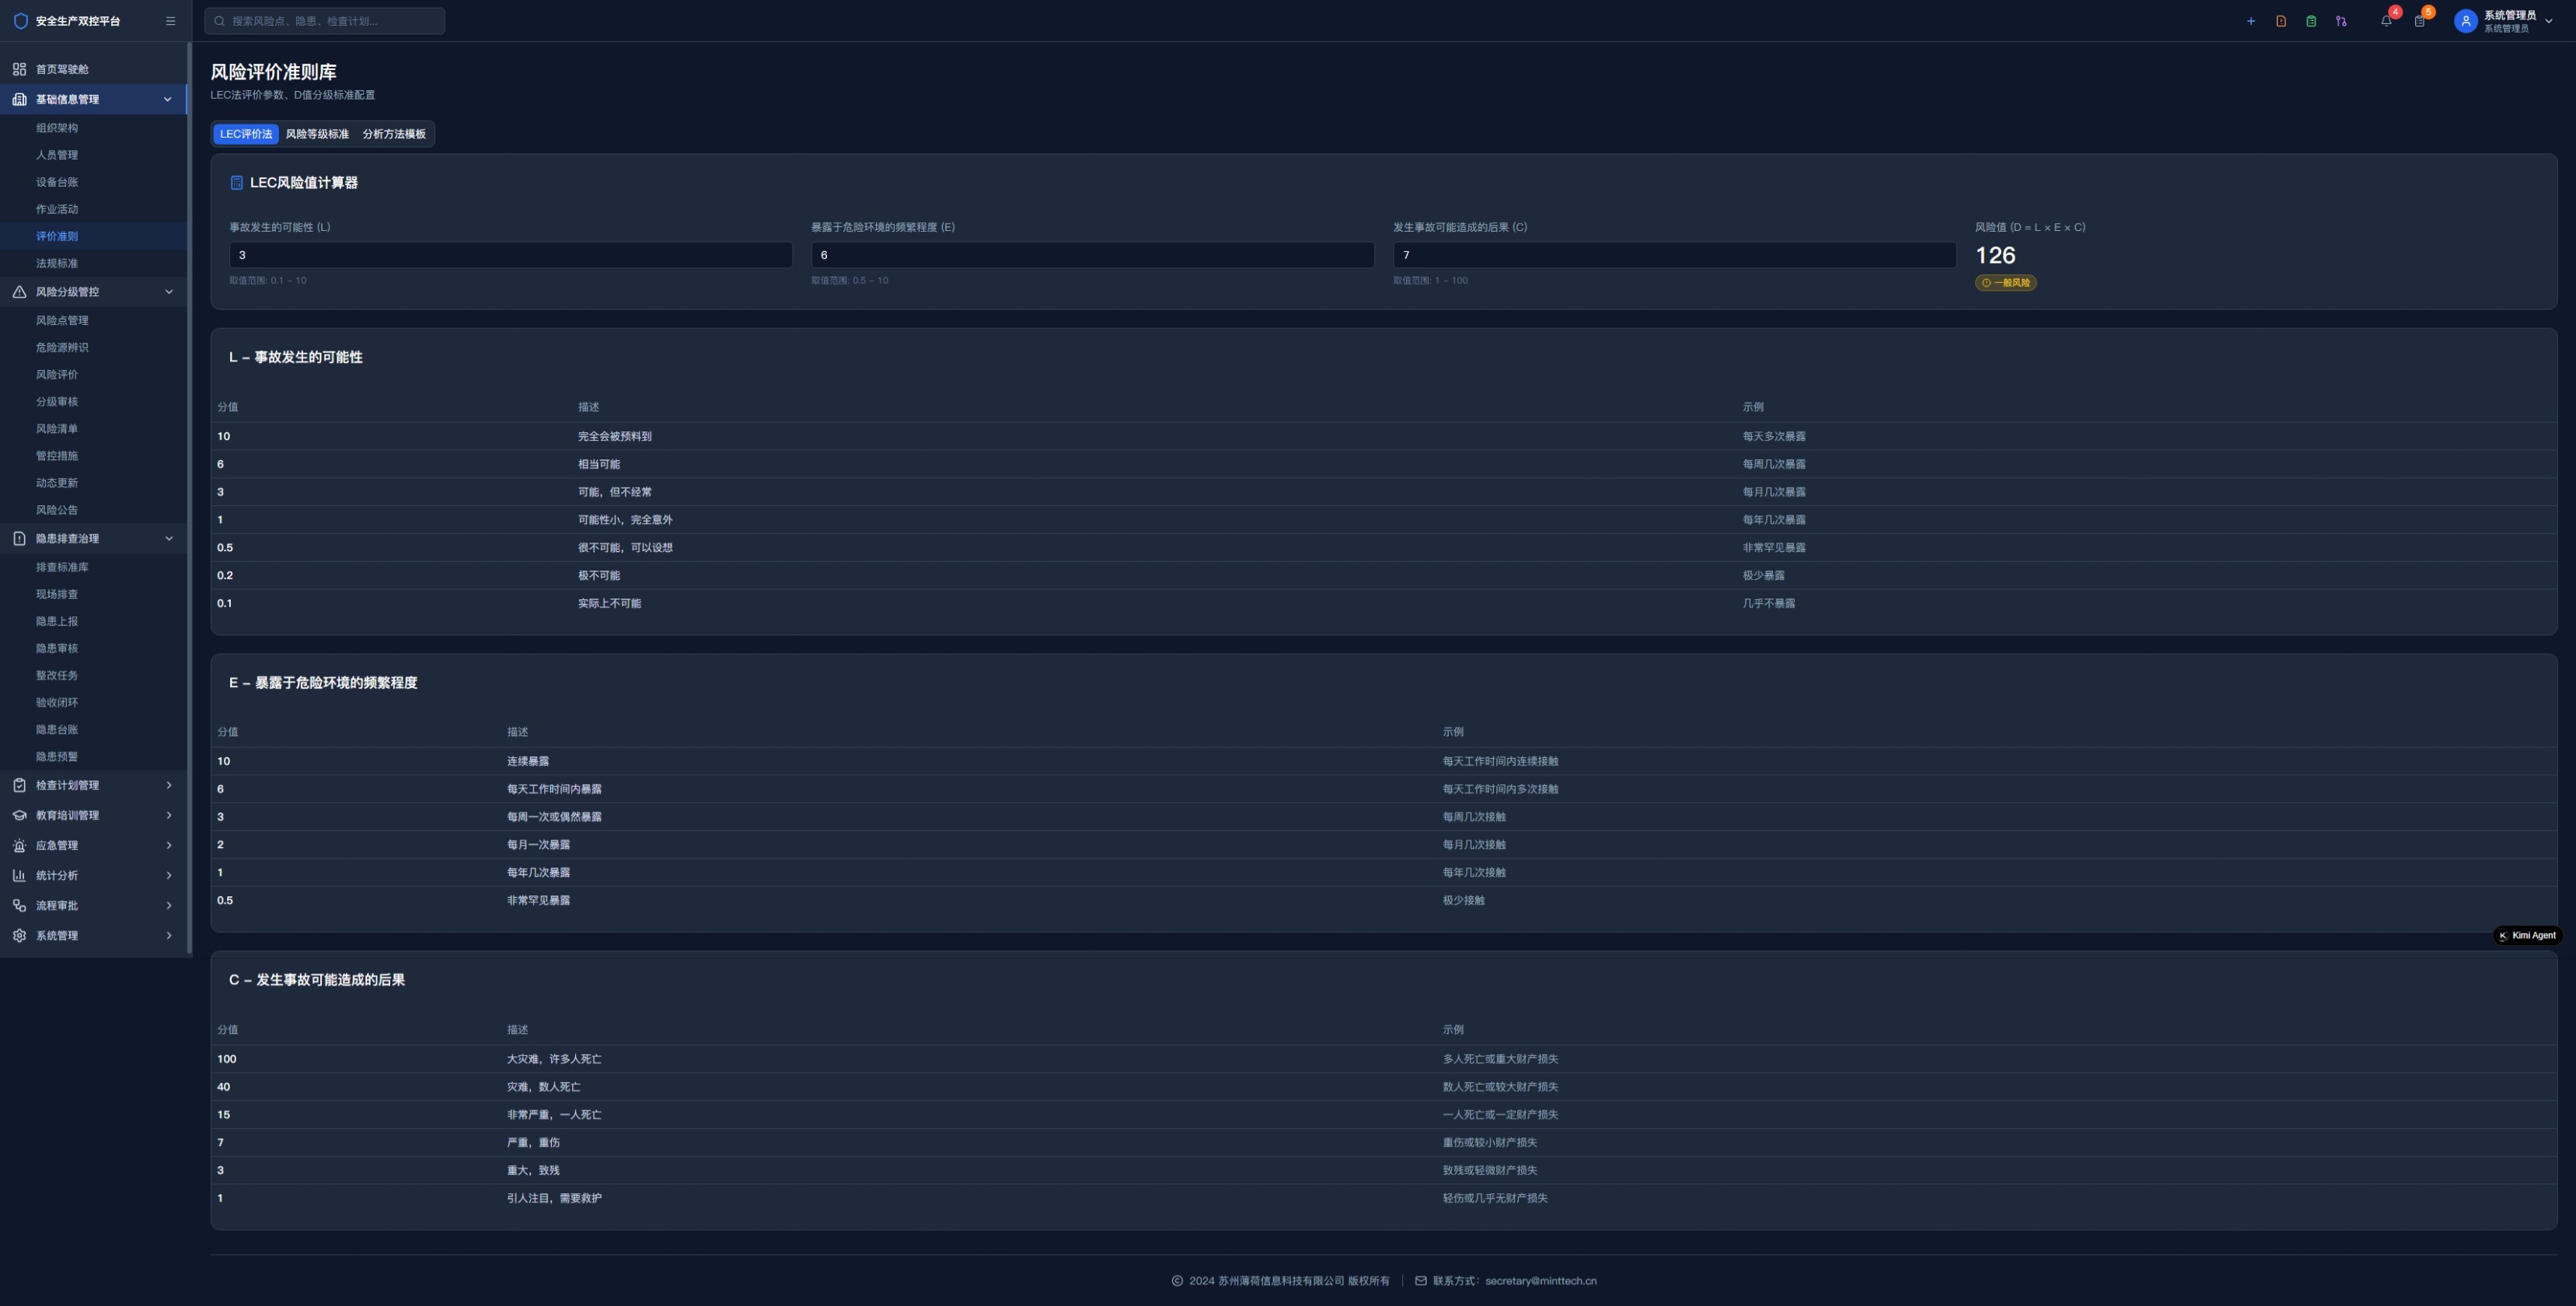Click the green clipboard list icon
Screen dimensions: 2576x1306
coord(2310,21)
